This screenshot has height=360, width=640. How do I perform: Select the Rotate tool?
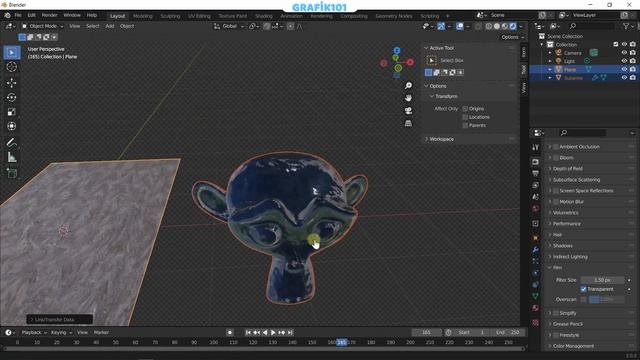pyautogui.click(x=11, y=98)
